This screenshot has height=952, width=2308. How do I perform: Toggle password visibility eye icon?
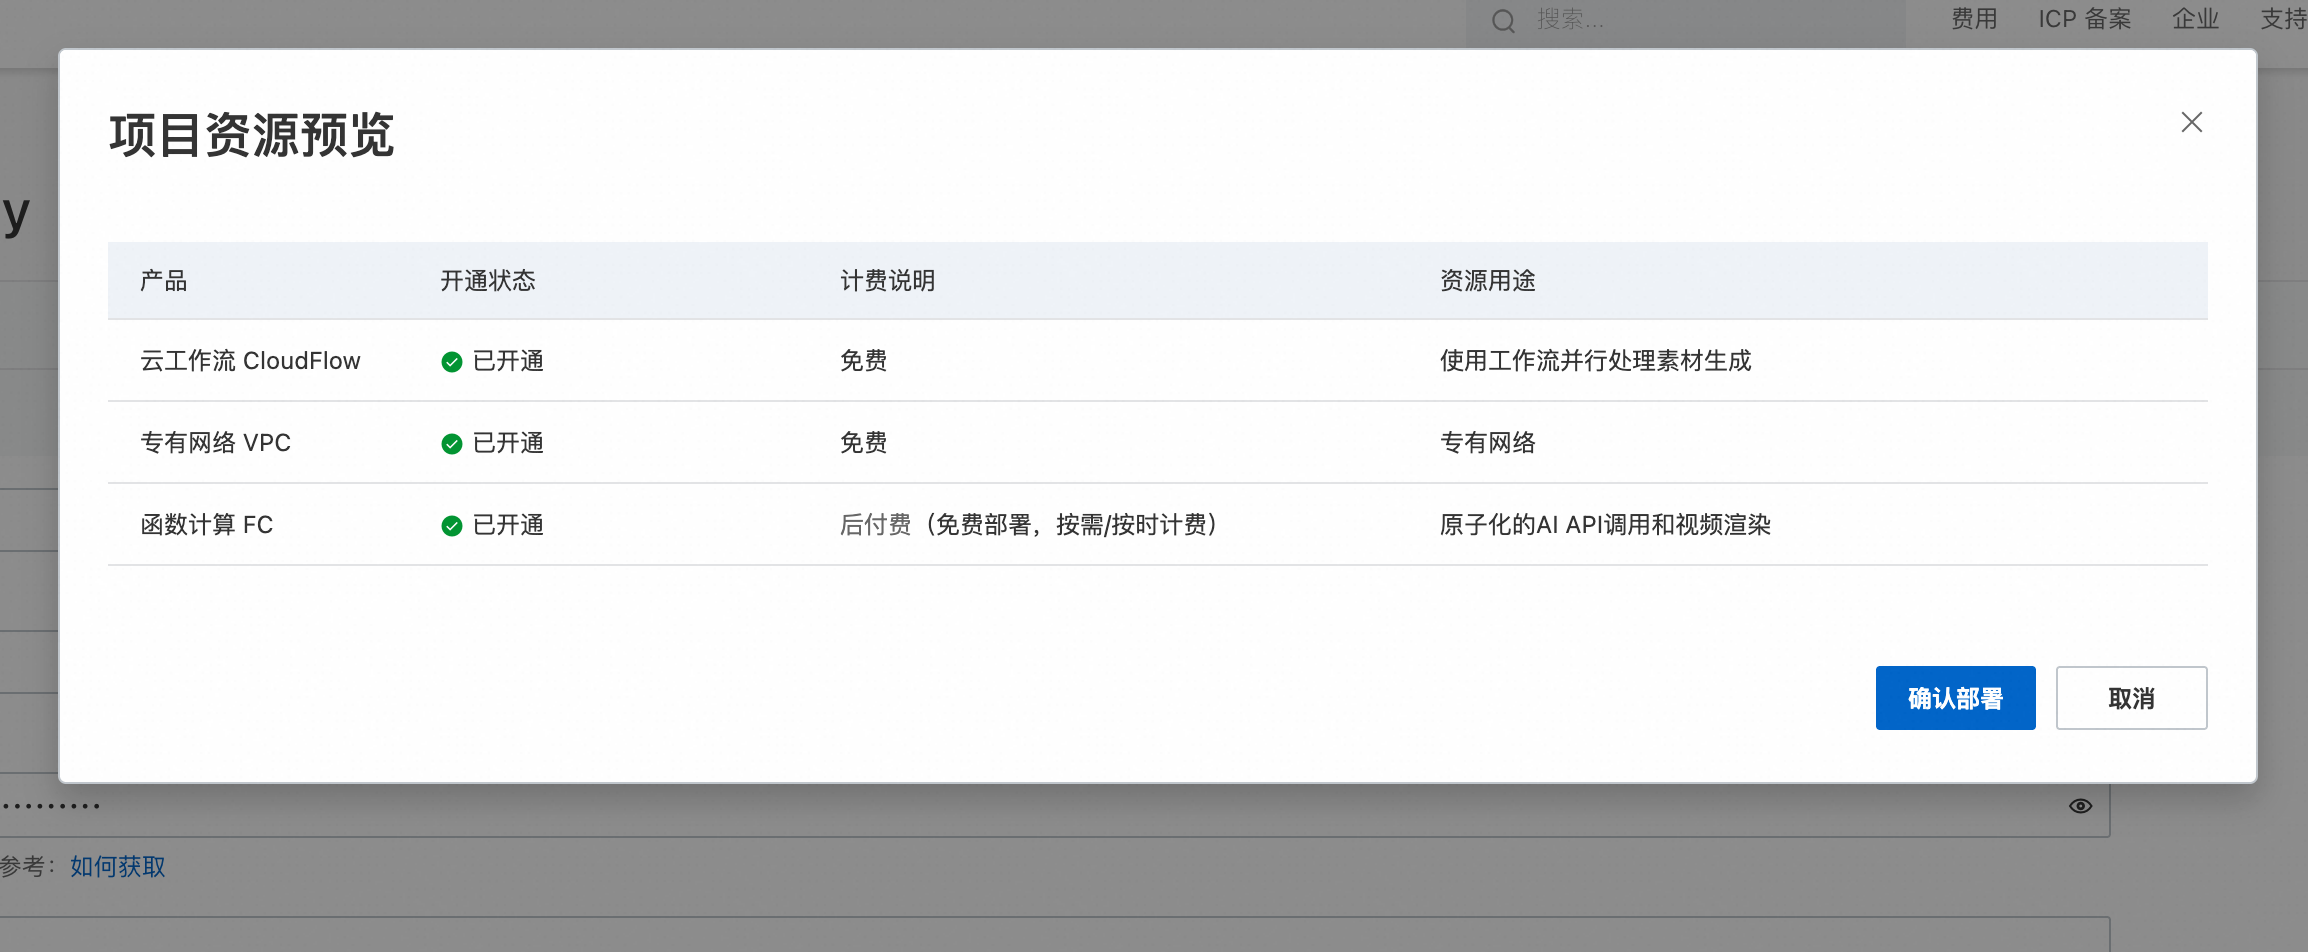tap(2080, 806)
